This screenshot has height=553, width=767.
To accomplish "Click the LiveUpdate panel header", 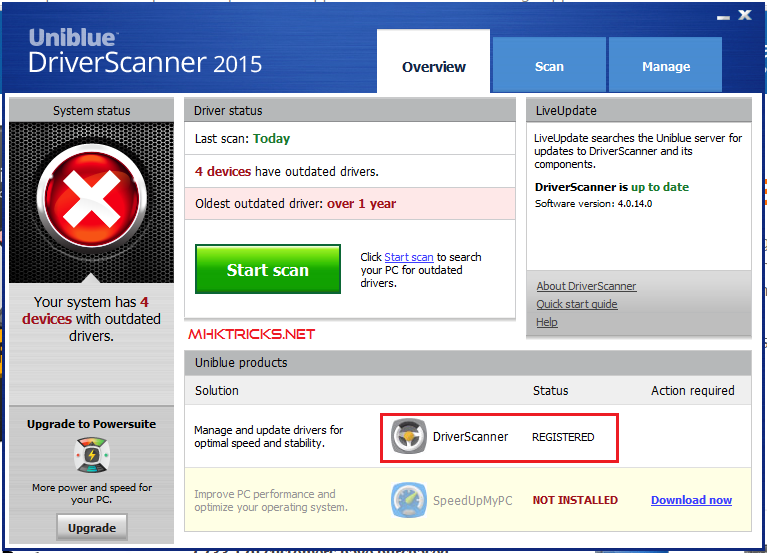I will pyautogui.click(x=639, y=111).
